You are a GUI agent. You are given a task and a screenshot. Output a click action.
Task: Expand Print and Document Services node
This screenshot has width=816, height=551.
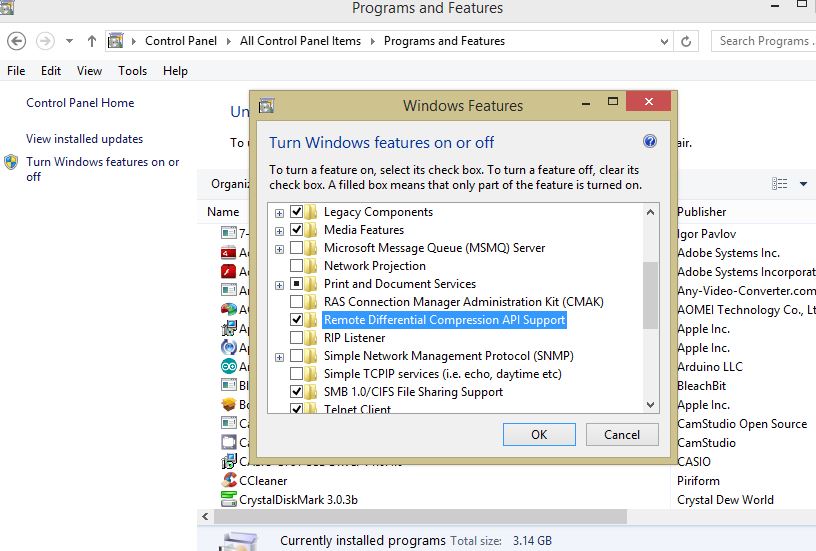[x=279, y=285]
